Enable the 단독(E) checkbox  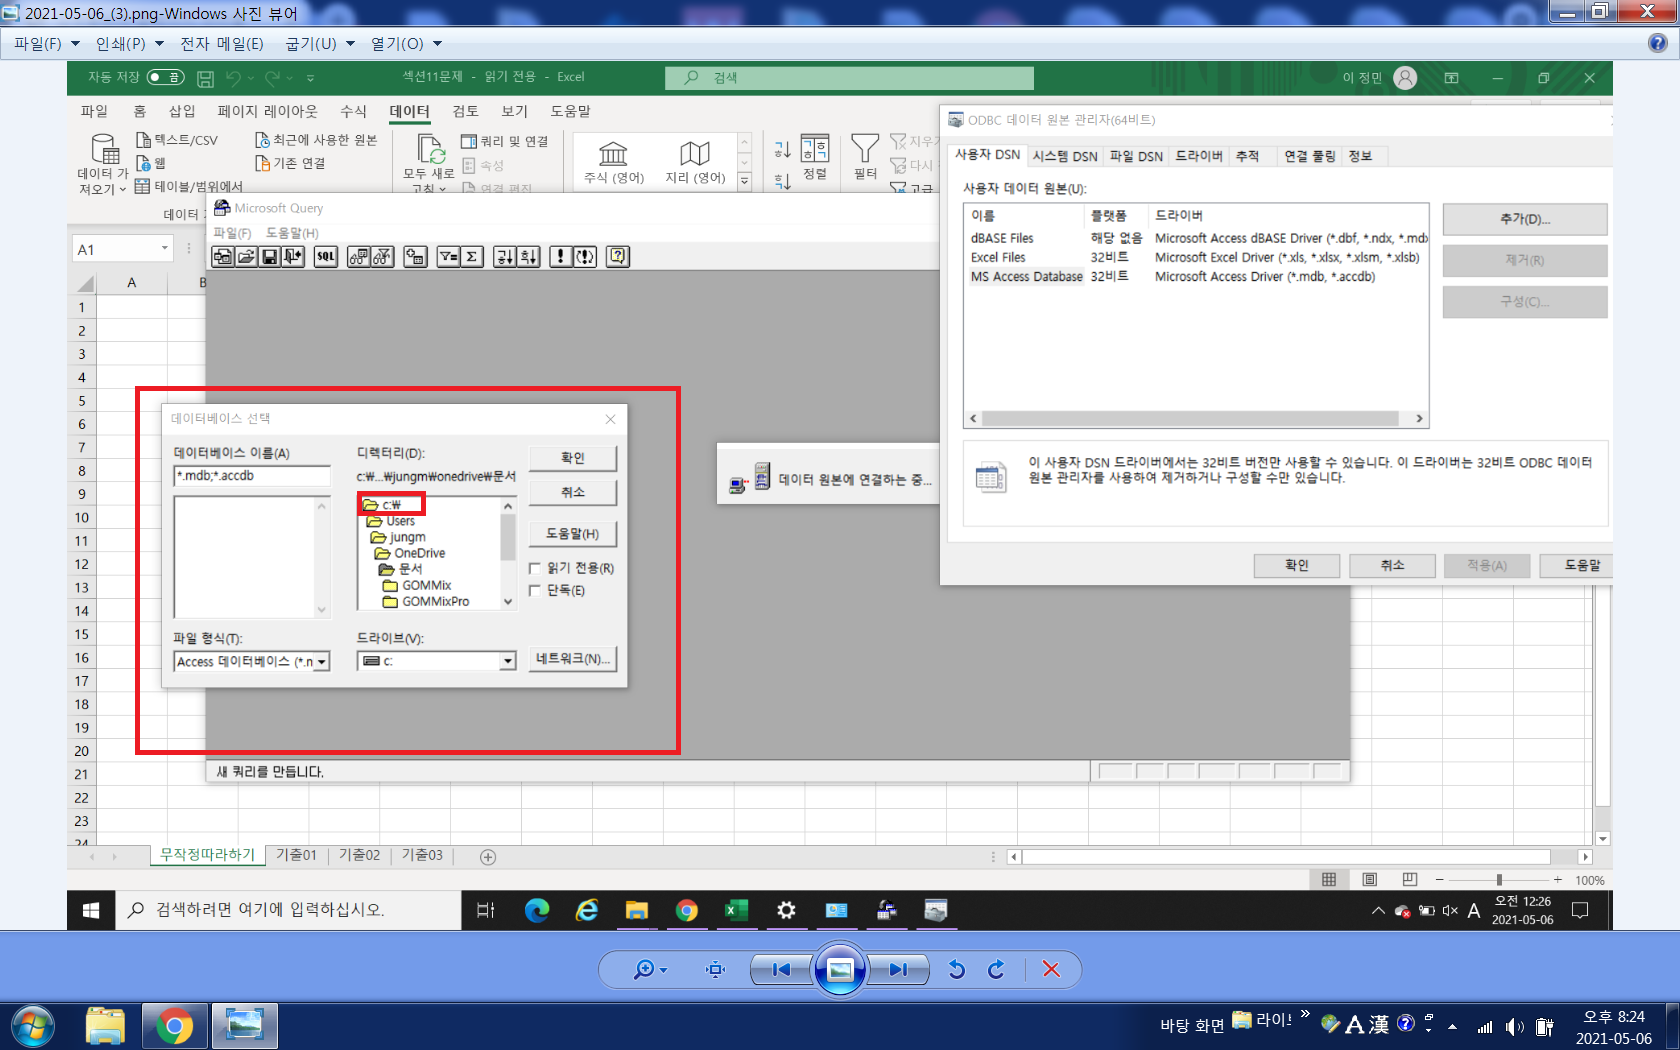pos(535,590)
